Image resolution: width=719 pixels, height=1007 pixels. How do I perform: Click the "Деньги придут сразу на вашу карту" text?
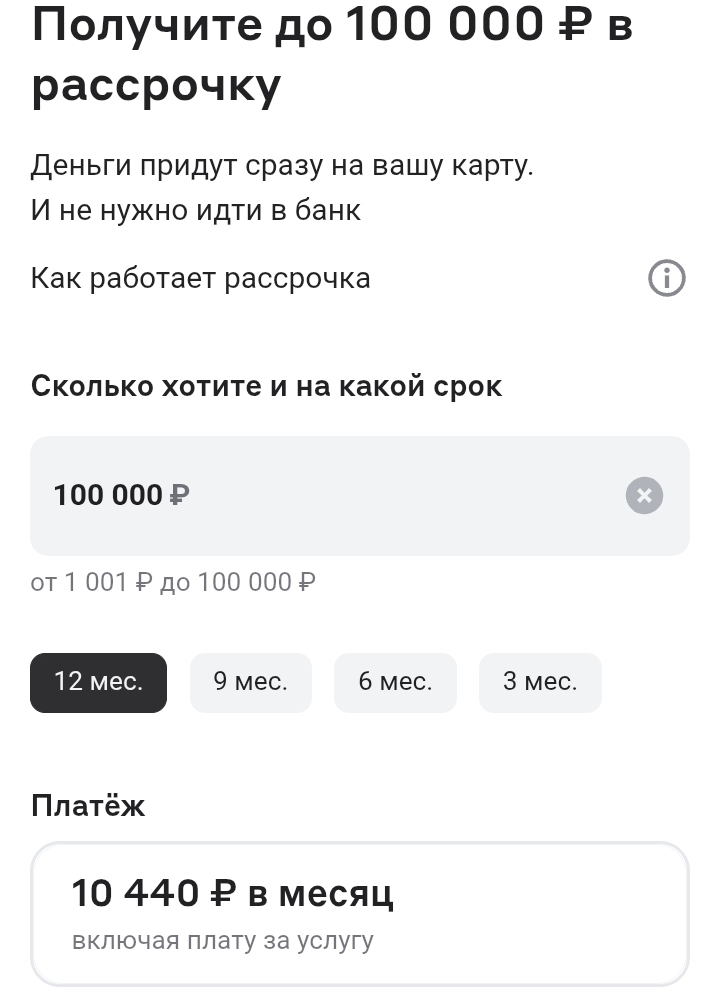pyautogui.click(x=282, y=165)
